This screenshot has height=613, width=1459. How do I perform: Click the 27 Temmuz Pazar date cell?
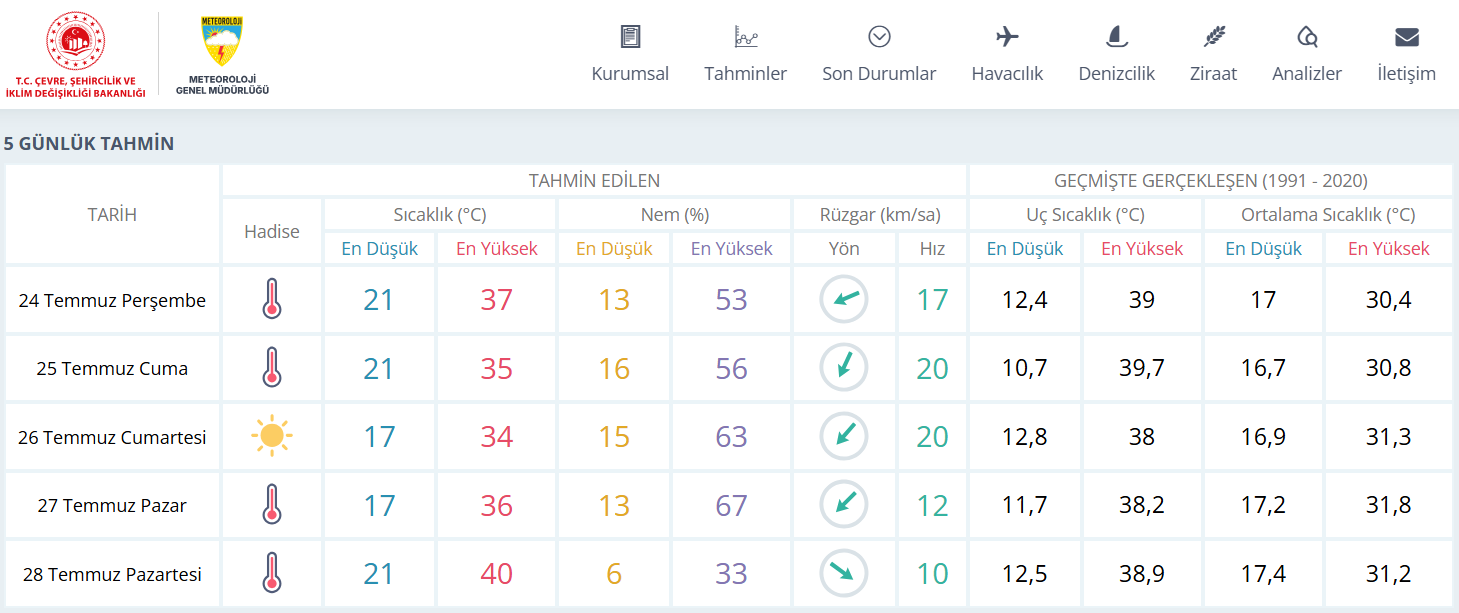112,506
